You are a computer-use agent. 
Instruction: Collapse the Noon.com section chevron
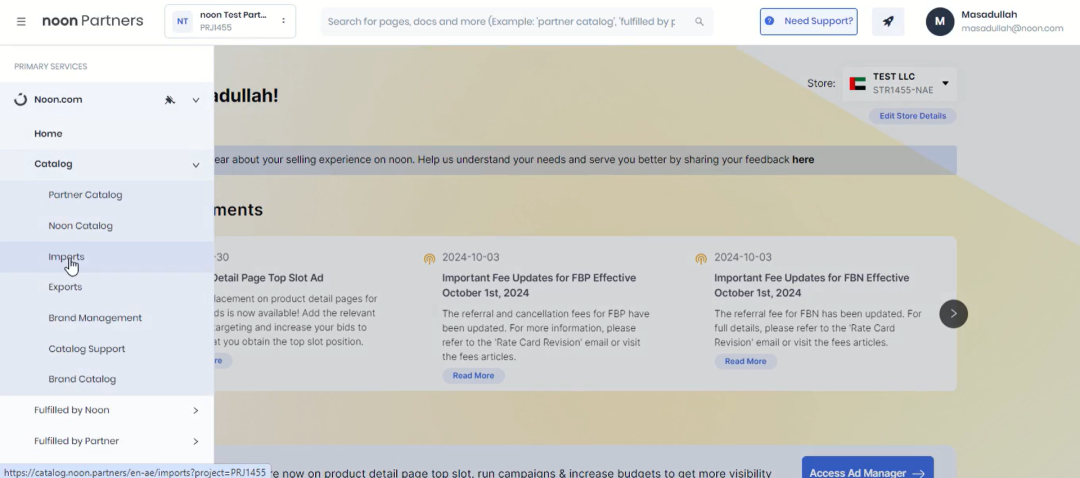[x=196, y=100]
